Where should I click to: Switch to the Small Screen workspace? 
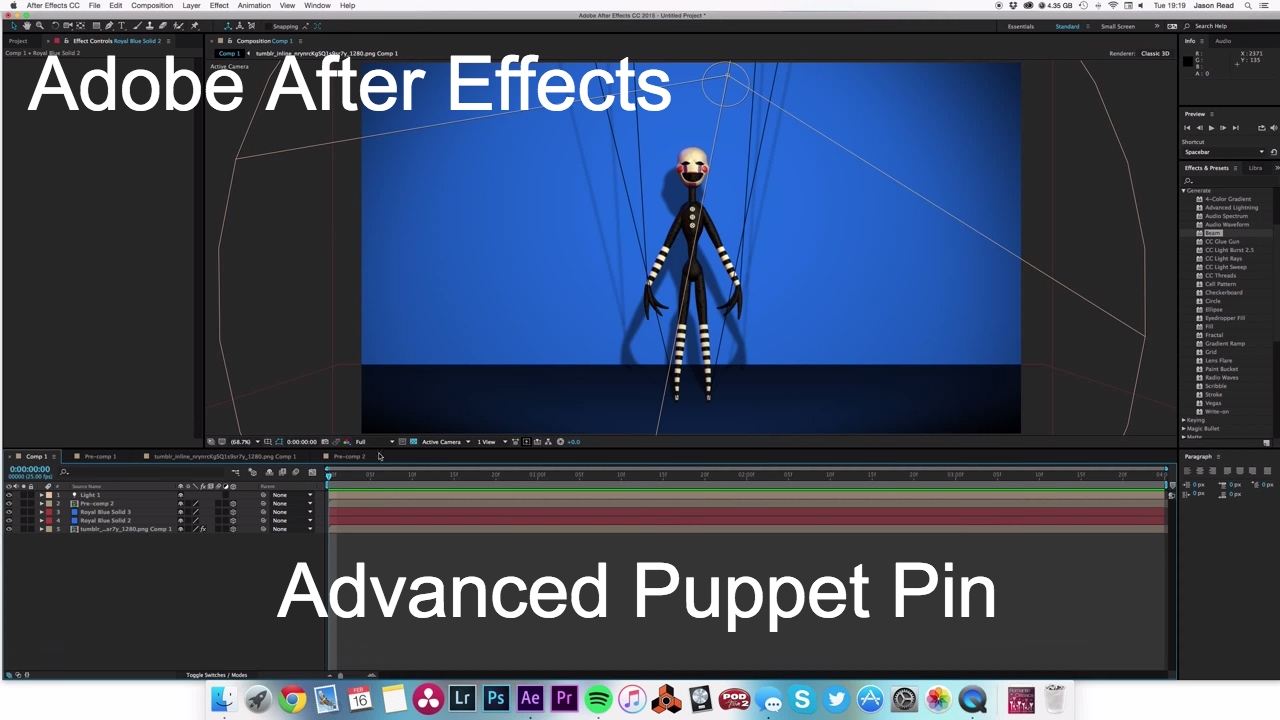(1118, 26)
